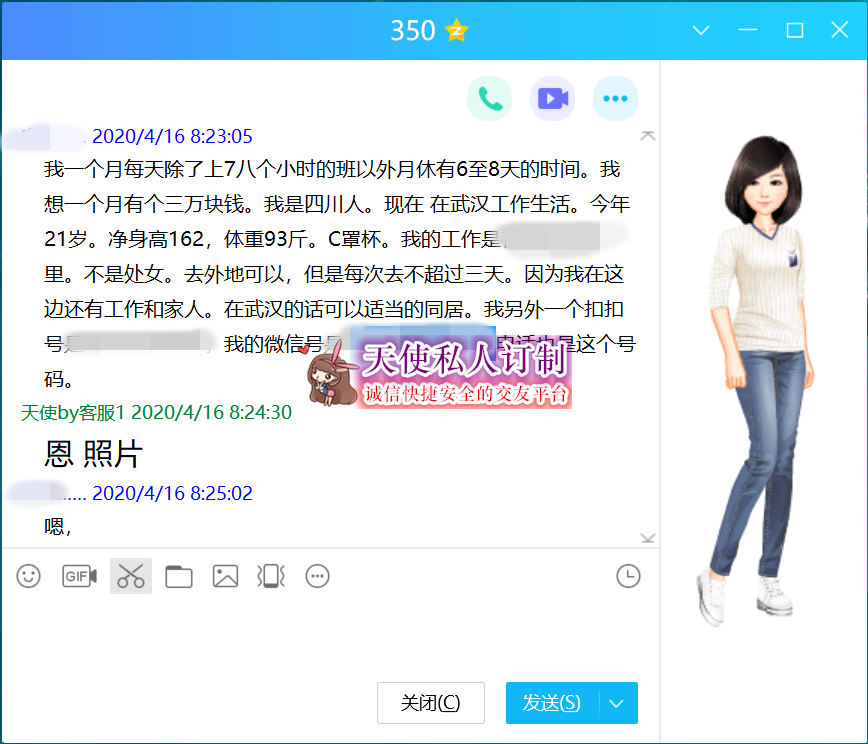This screenshot has height=744, width=868.
Task: Send a window shake nudge
Action: [x=271, y=576]
